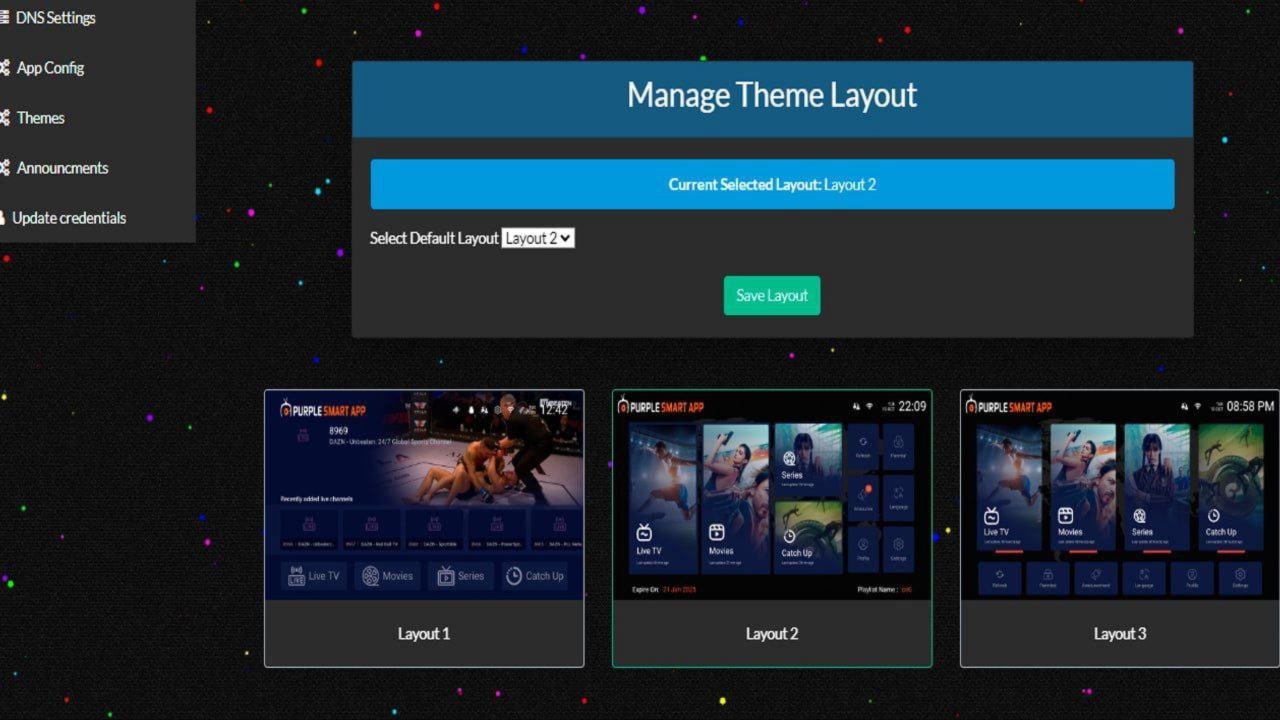
Task: Click Catch Up icon in Layout 1 preview
Action: tap(514, 576)
